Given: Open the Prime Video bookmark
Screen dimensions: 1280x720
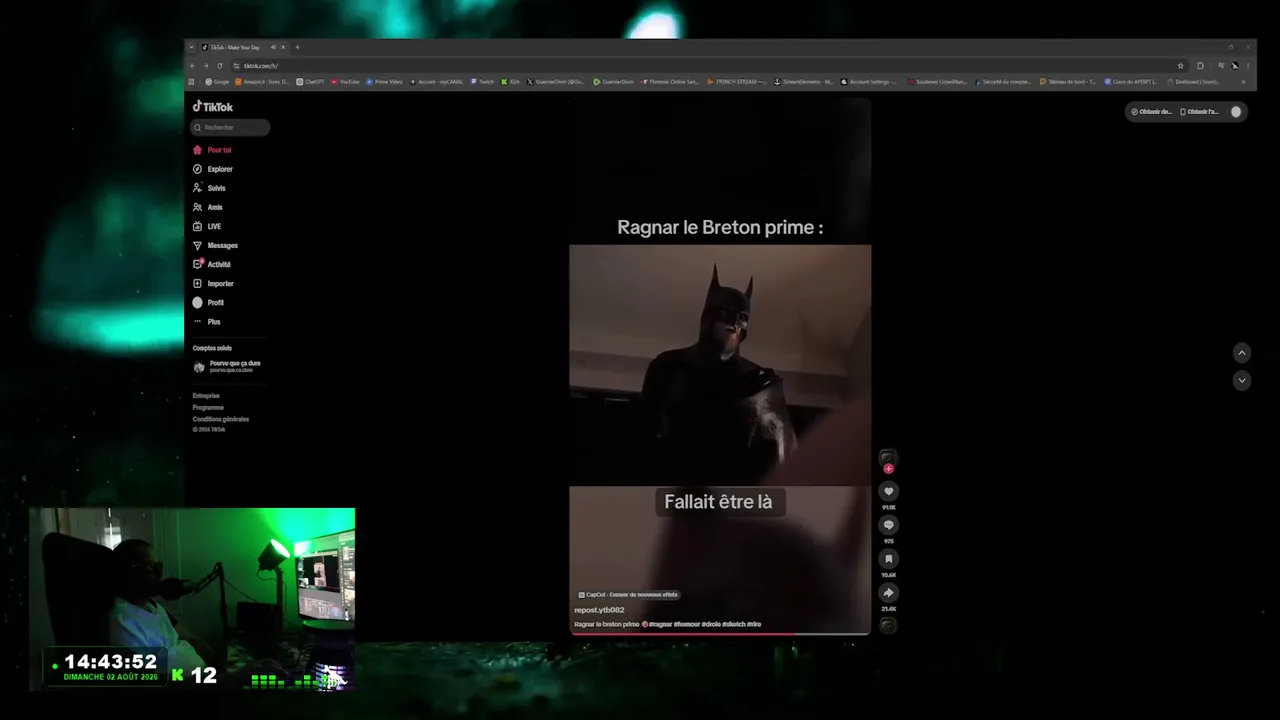Looking at the screenshot, I should tap(385, 82).
